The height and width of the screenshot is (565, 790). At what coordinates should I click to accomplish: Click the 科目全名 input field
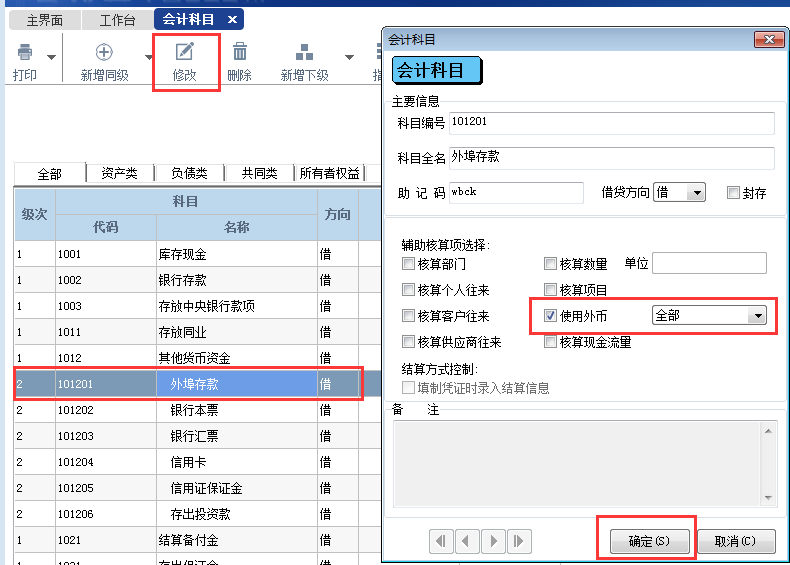(612, 158)
